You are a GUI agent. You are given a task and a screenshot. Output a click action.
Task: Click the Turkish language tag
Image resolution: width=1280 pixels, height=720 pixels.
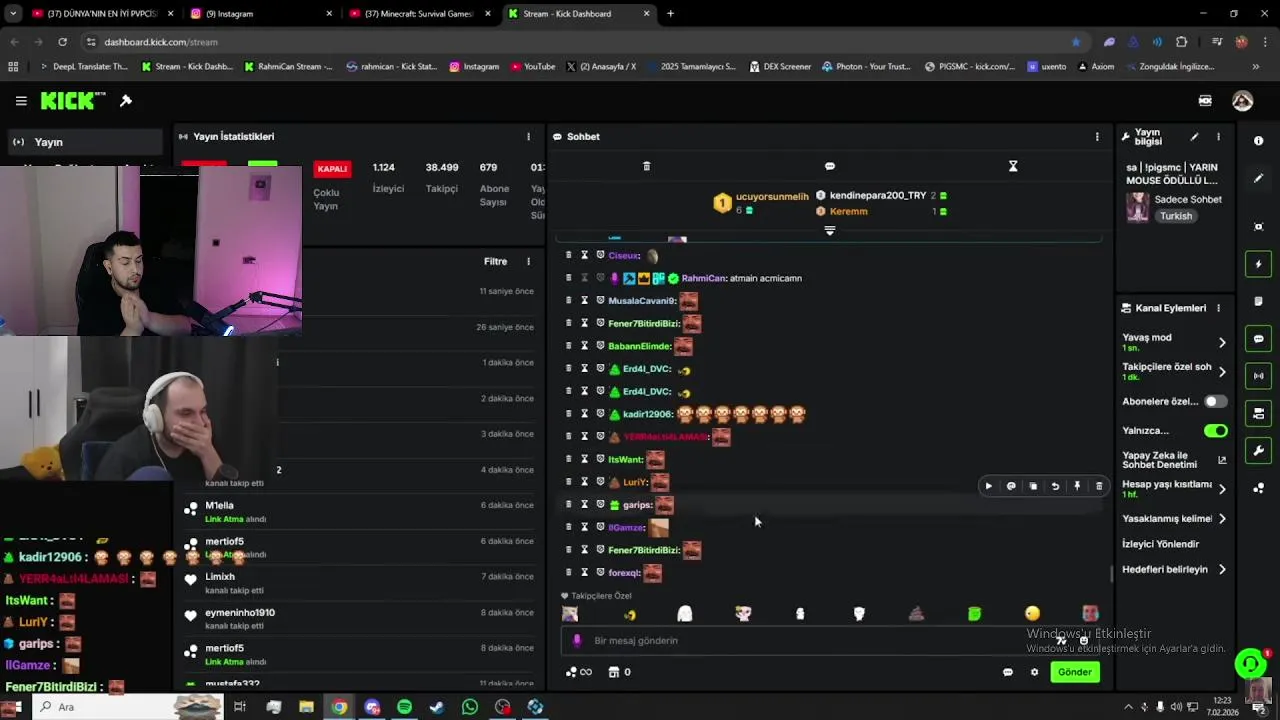[1176, 217]
